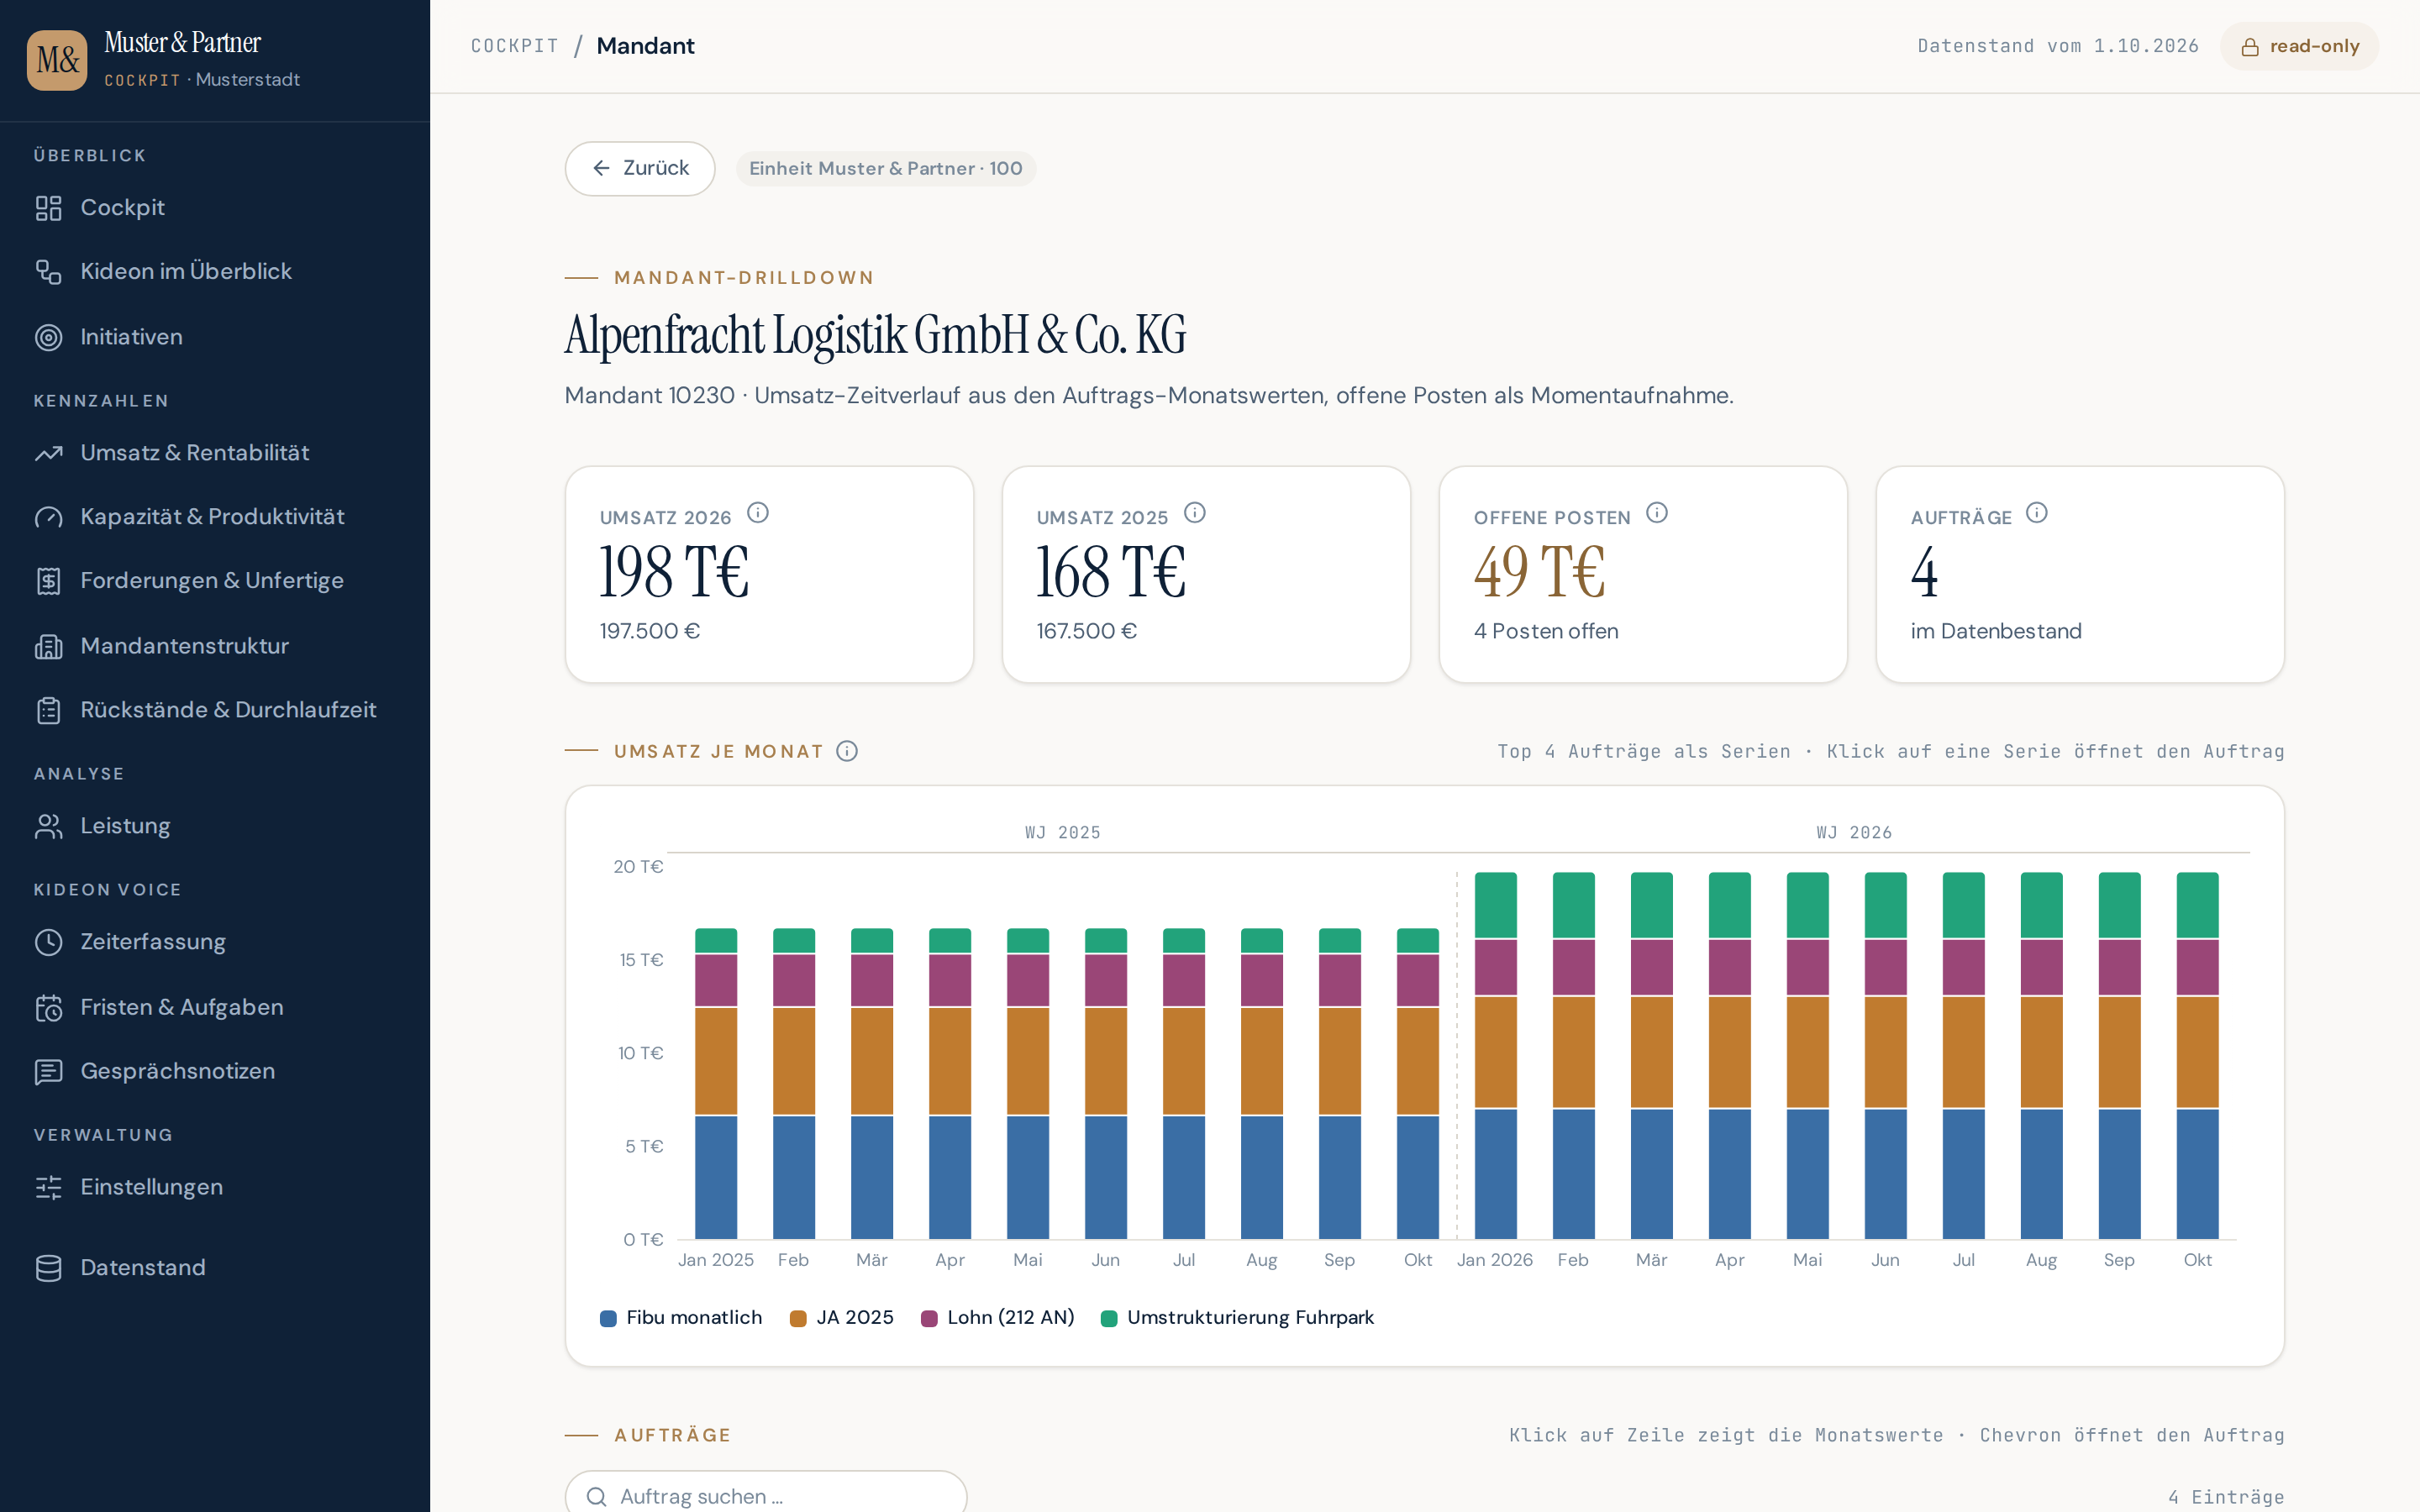The width and height of the screenshot is (2420, 1512).
Task: Open Umsatz & Rentabilität trend icon
Action: 48,453
